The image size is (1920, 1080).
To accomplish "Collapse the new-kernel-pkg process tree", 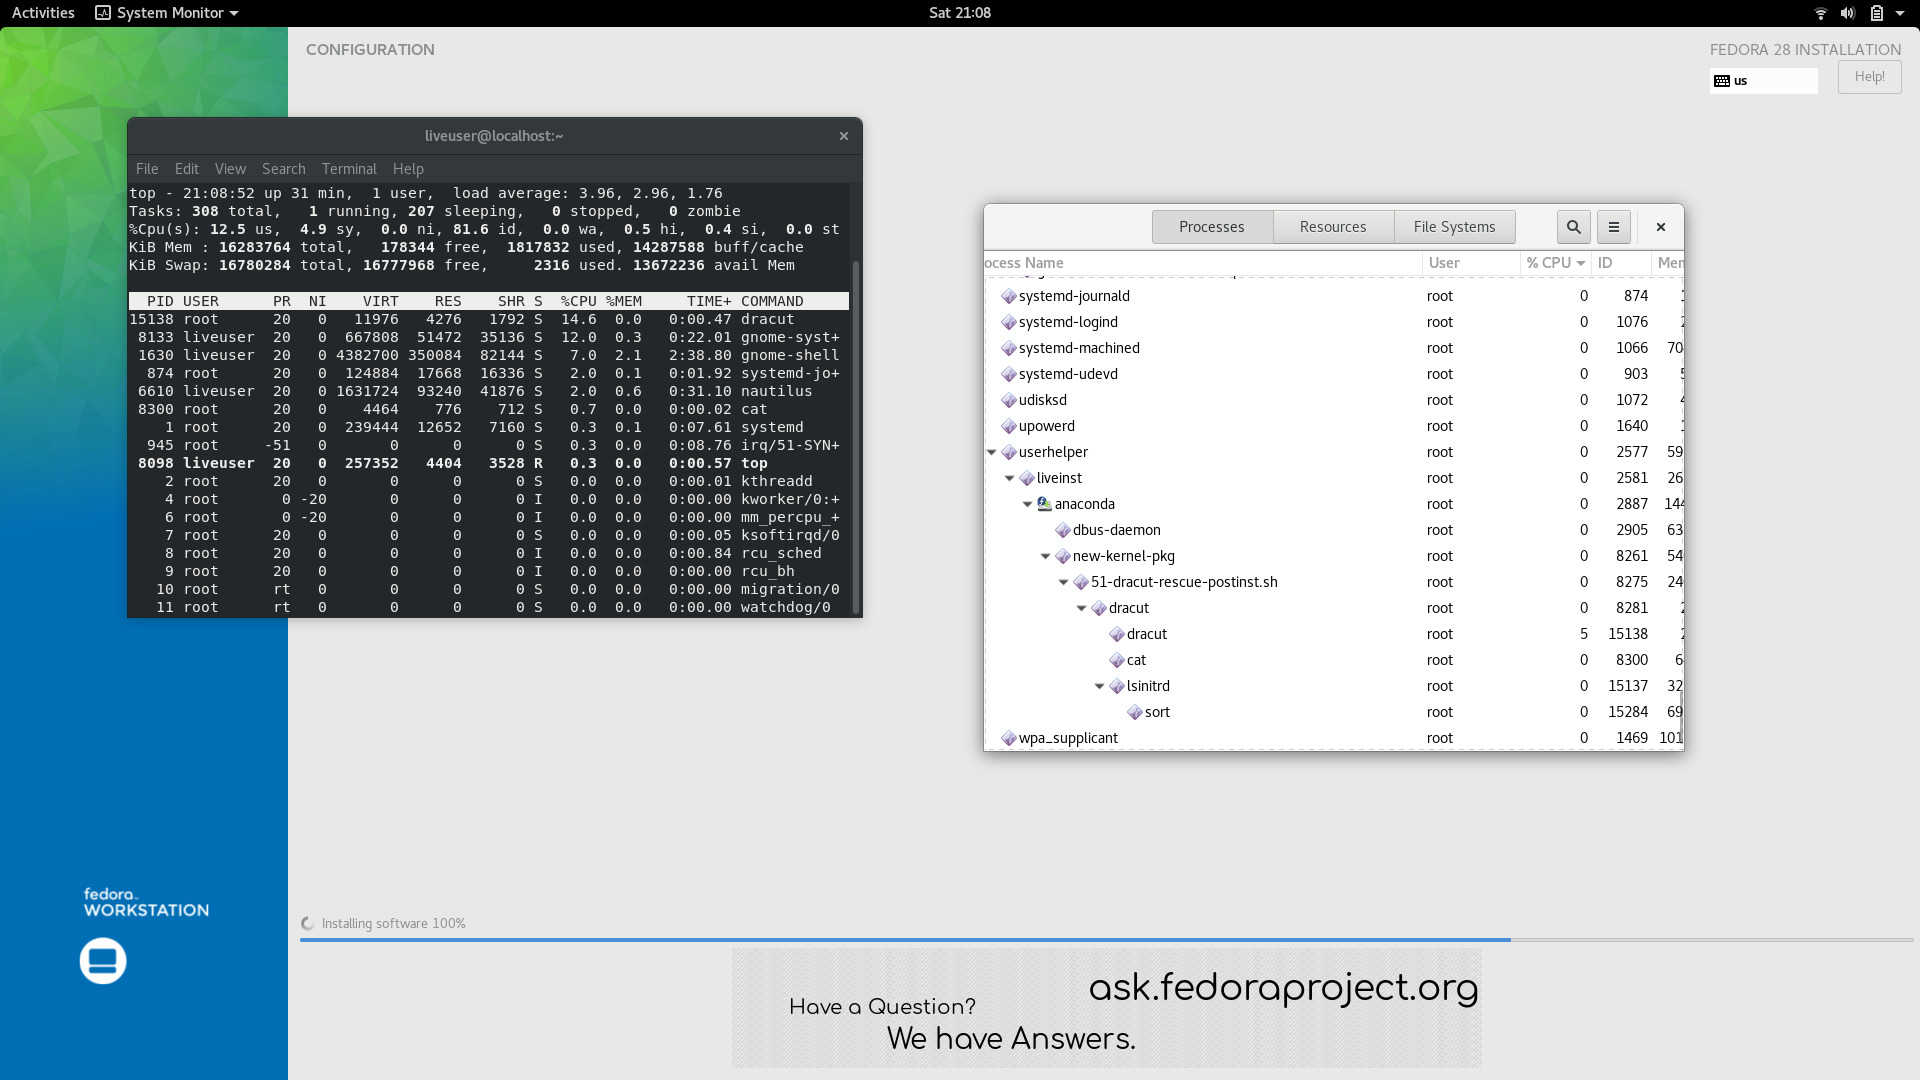I will point(1045,556).
